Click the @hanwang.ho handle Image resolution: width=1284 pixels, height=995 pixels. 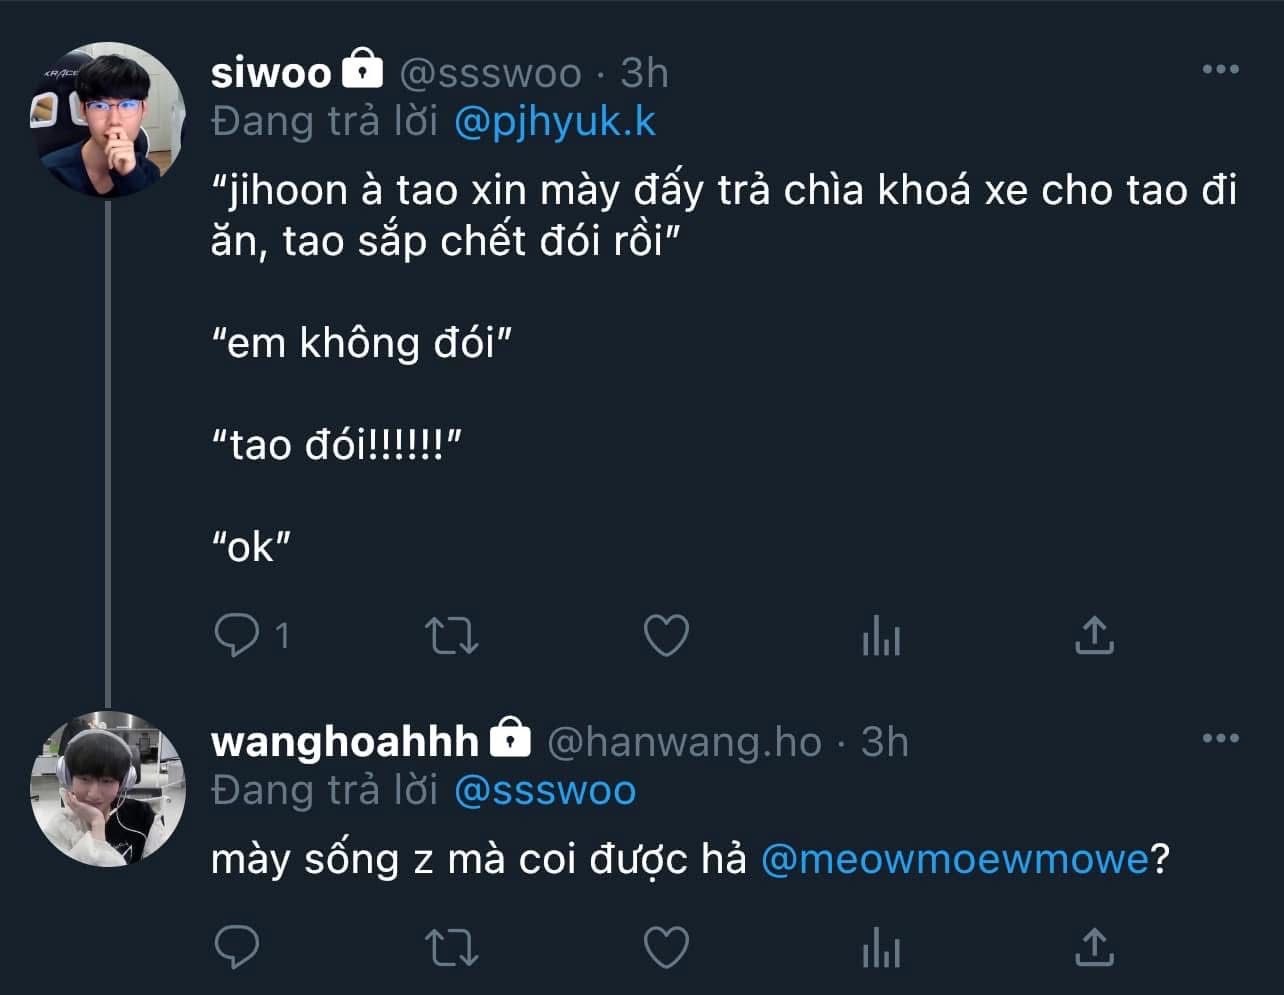click(x=684, y=742)
